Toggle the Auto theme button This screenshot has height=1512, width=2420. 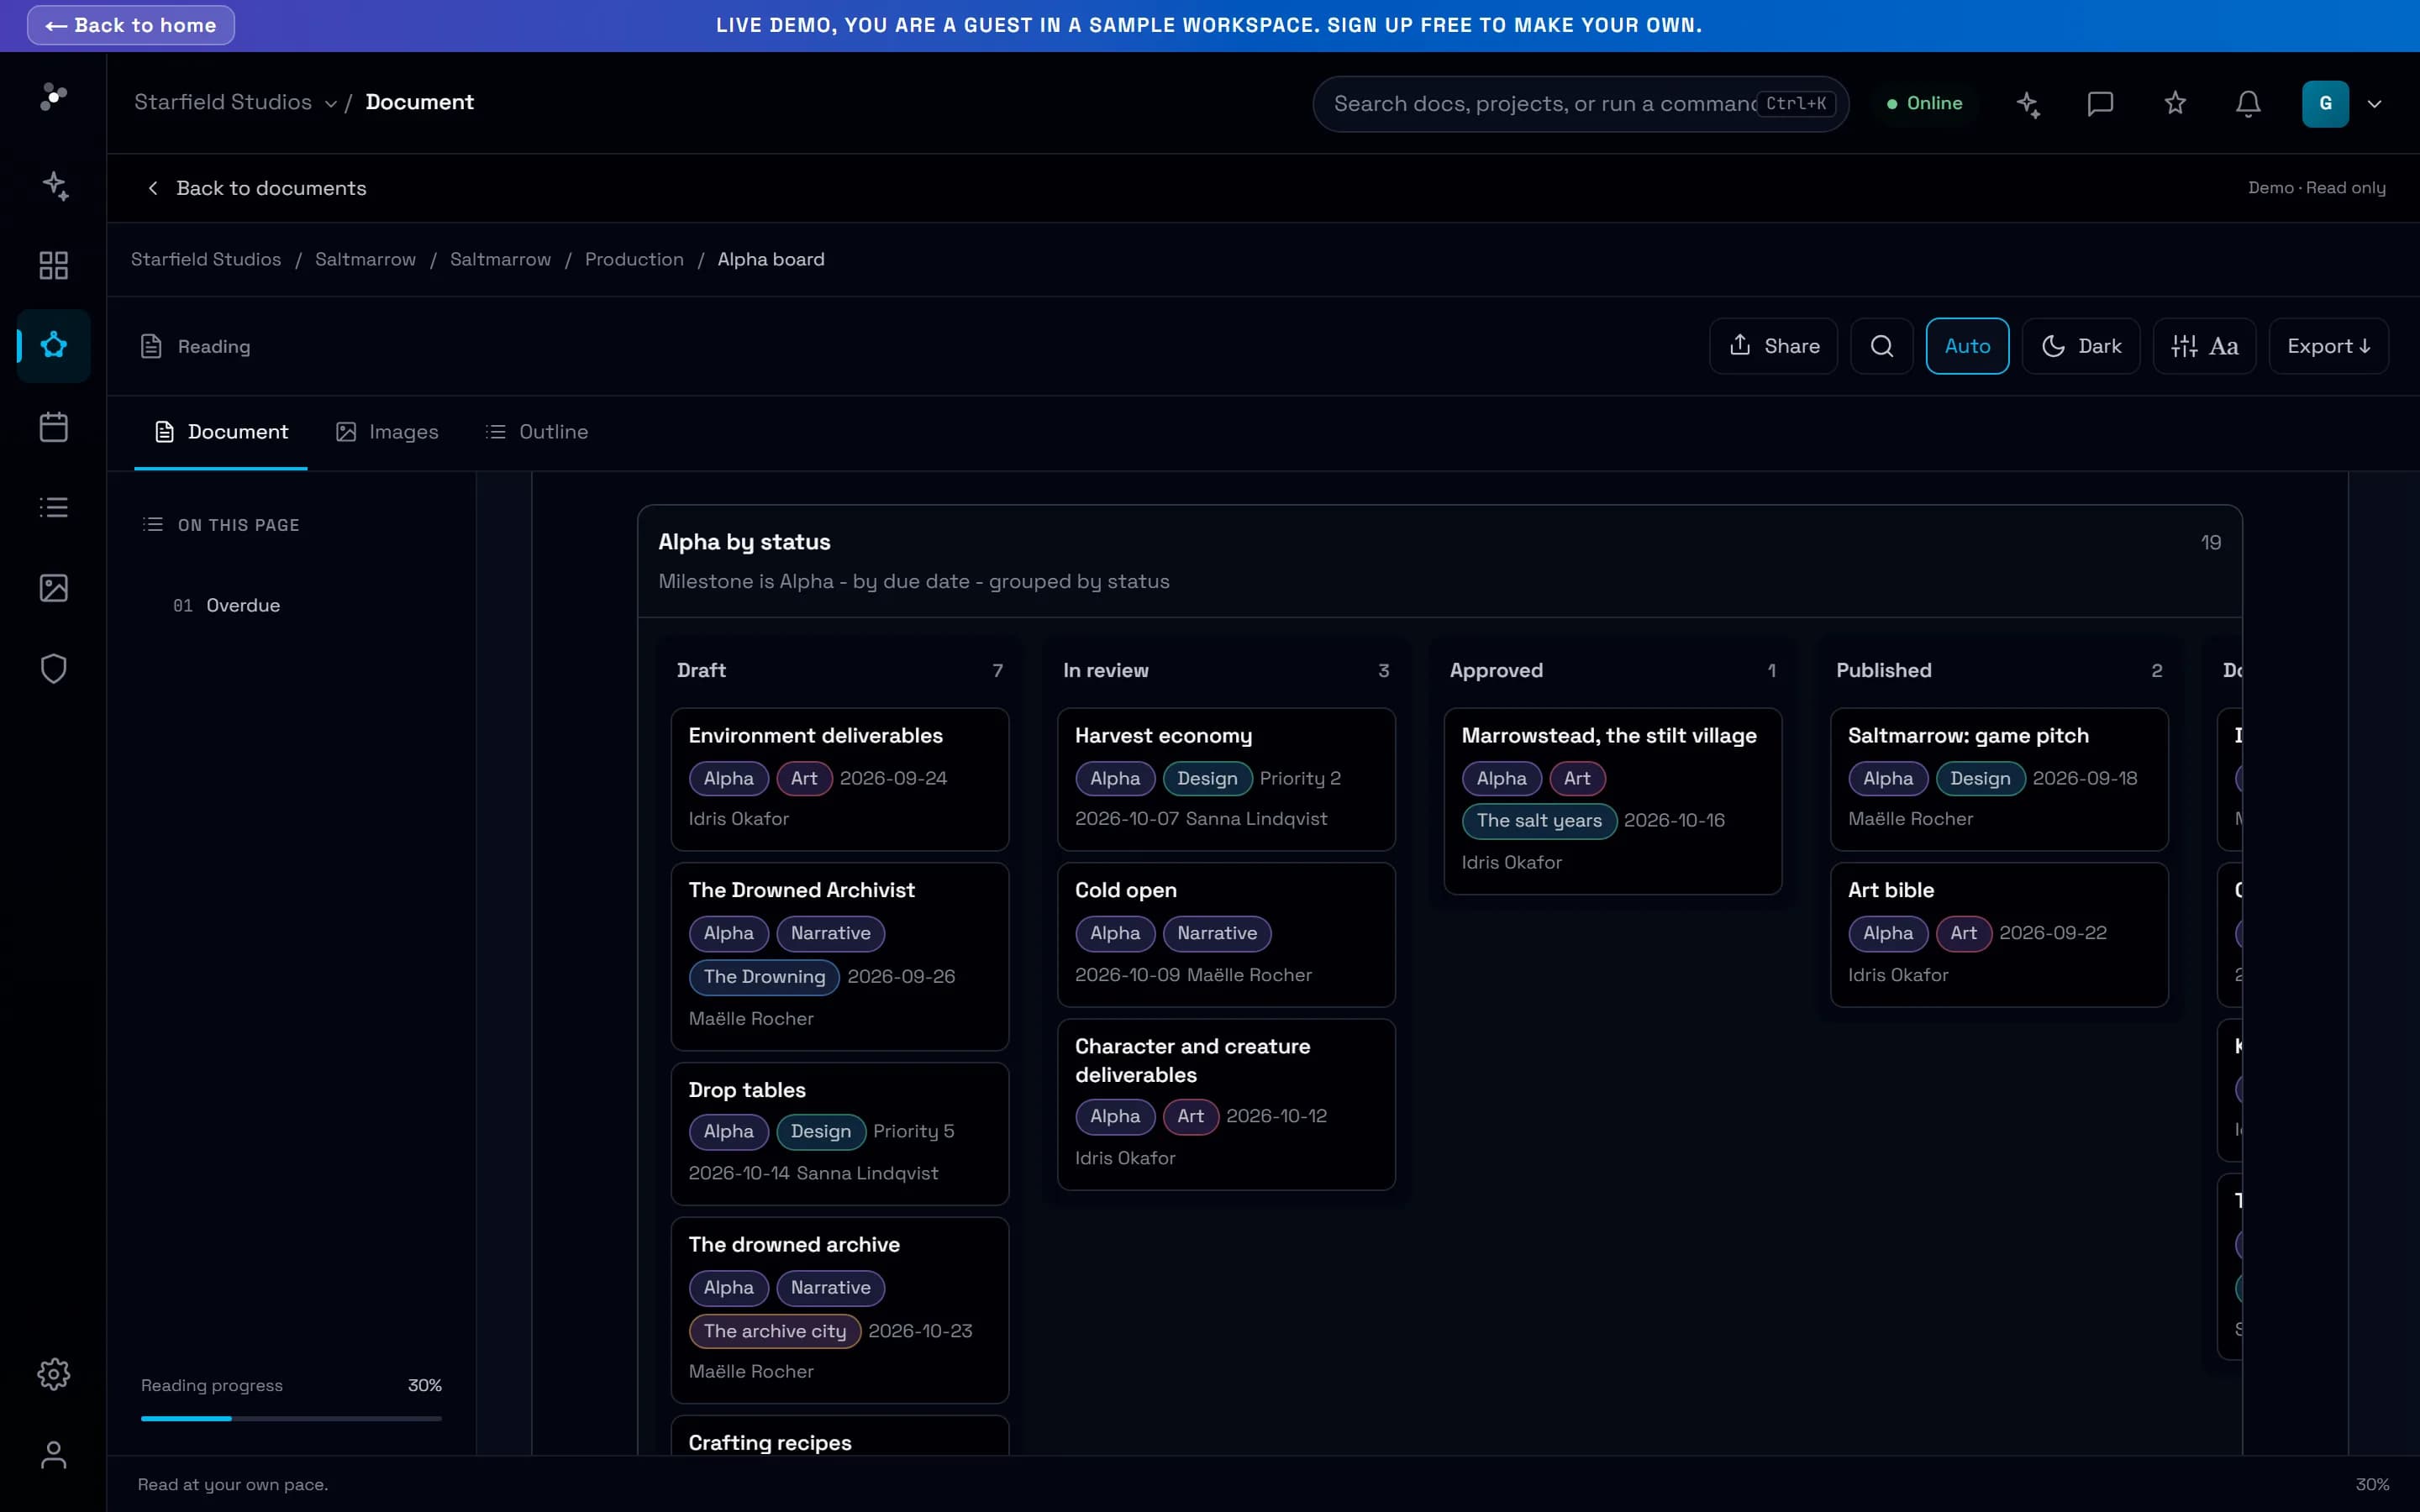(1967, 346)
